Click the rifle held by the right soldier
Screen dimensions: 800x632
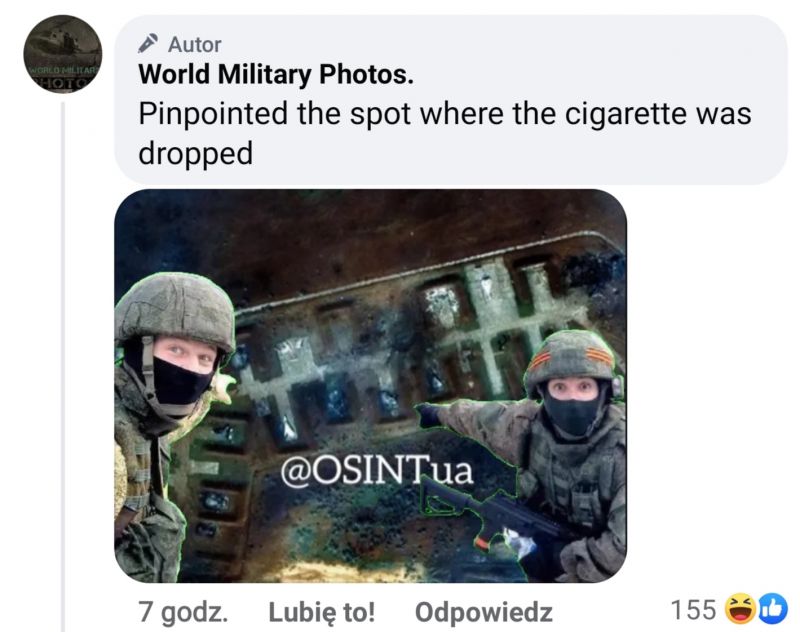(492, 515)
